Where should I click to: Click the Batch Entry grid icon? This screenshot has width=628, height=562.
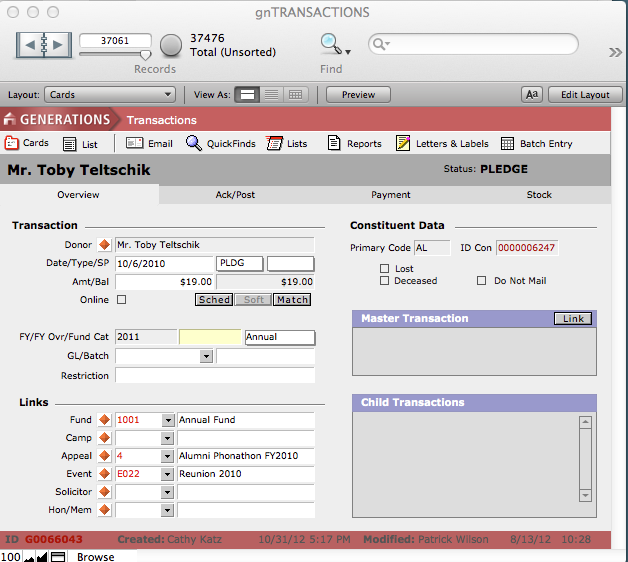(508, 143)
